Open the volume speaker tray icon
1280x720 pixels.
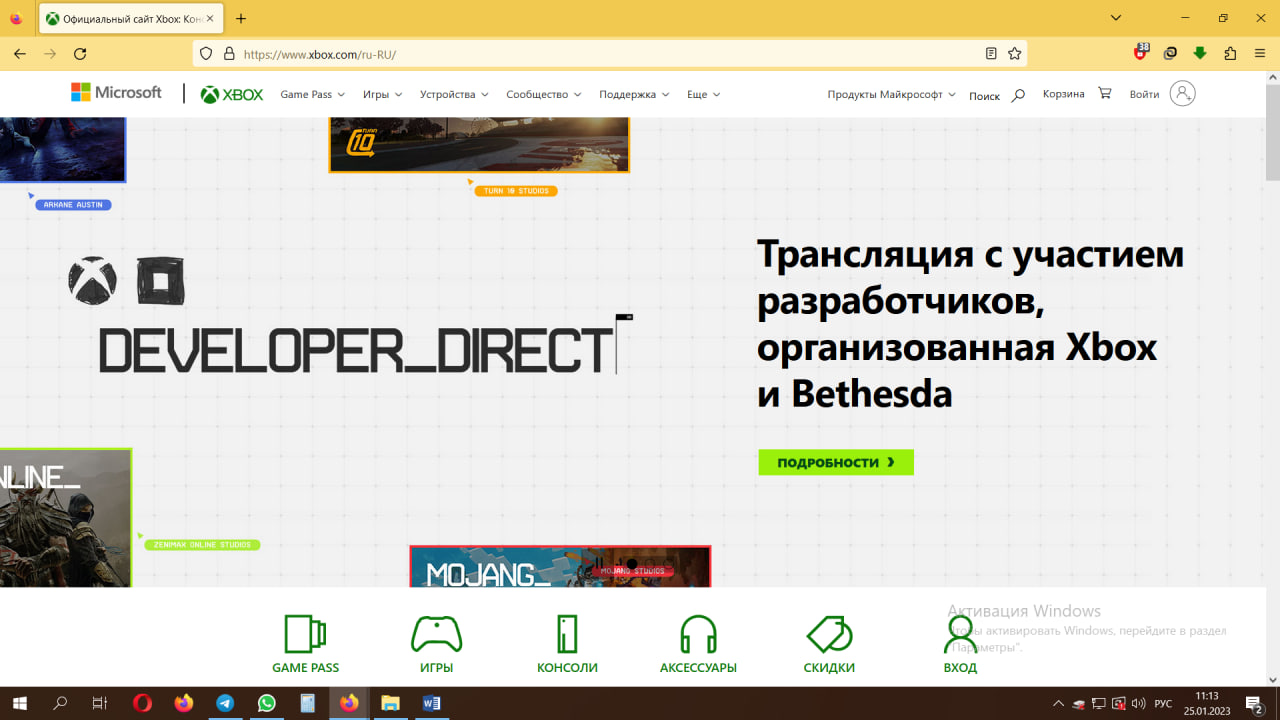point(1138,703)
